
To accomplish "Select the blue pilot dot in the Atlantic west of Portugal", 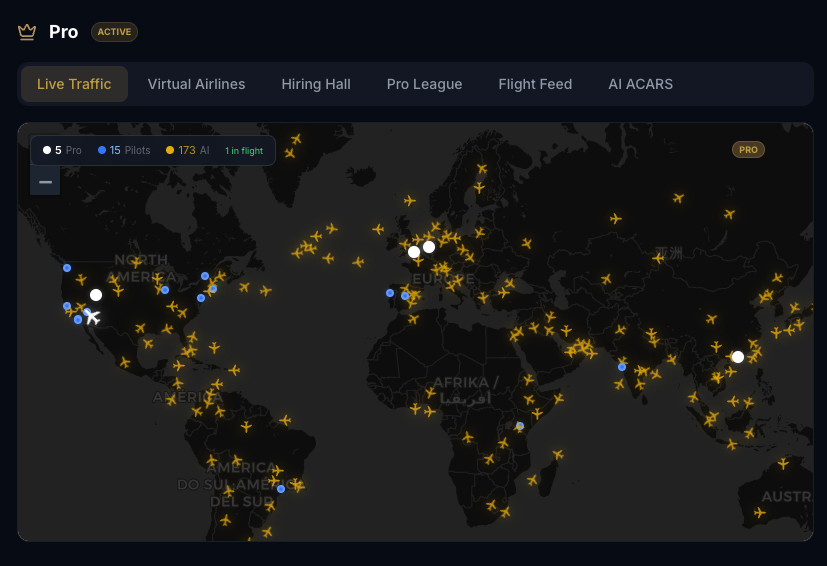I will (x=390, y=293).
